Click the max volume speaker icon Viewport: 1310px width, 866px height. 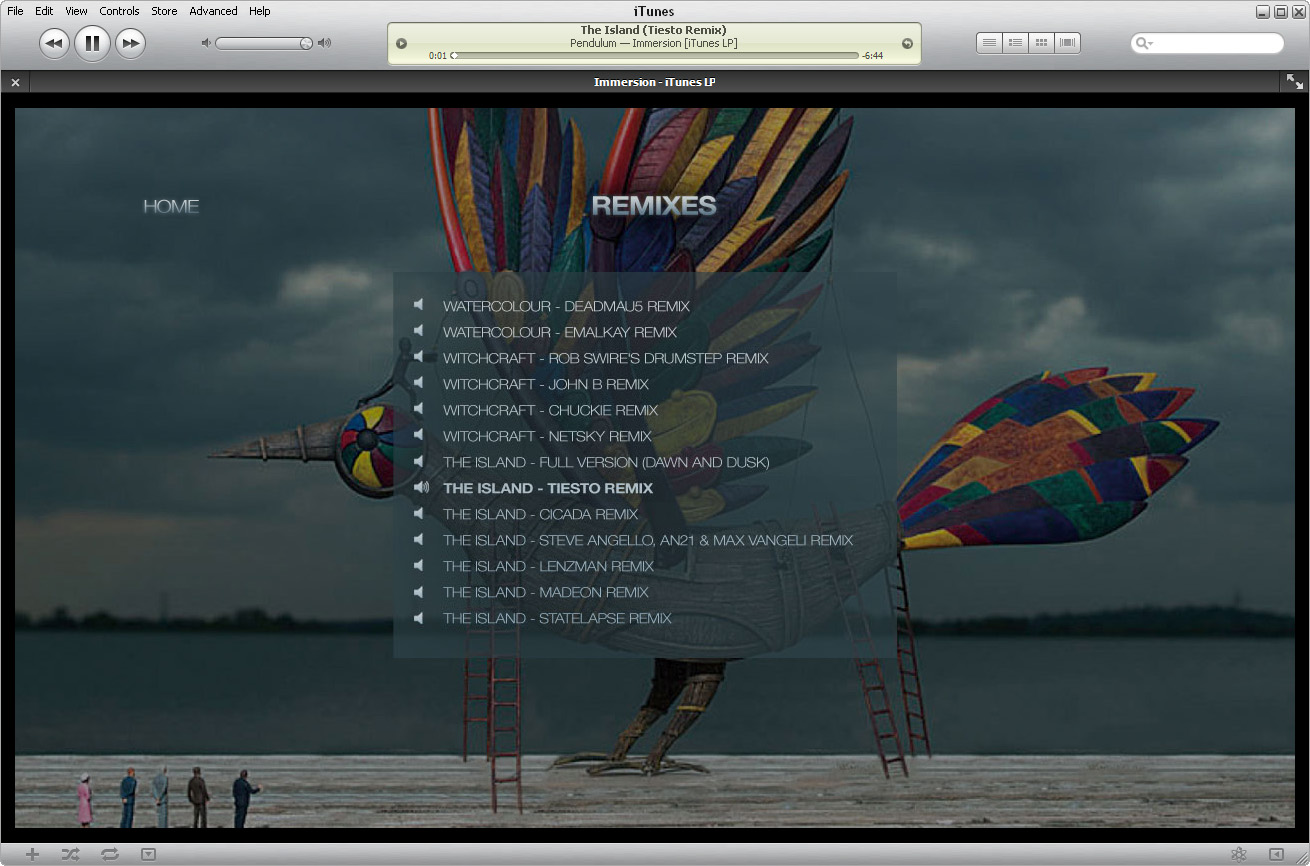pyautogui.click(x=324, y=43)
